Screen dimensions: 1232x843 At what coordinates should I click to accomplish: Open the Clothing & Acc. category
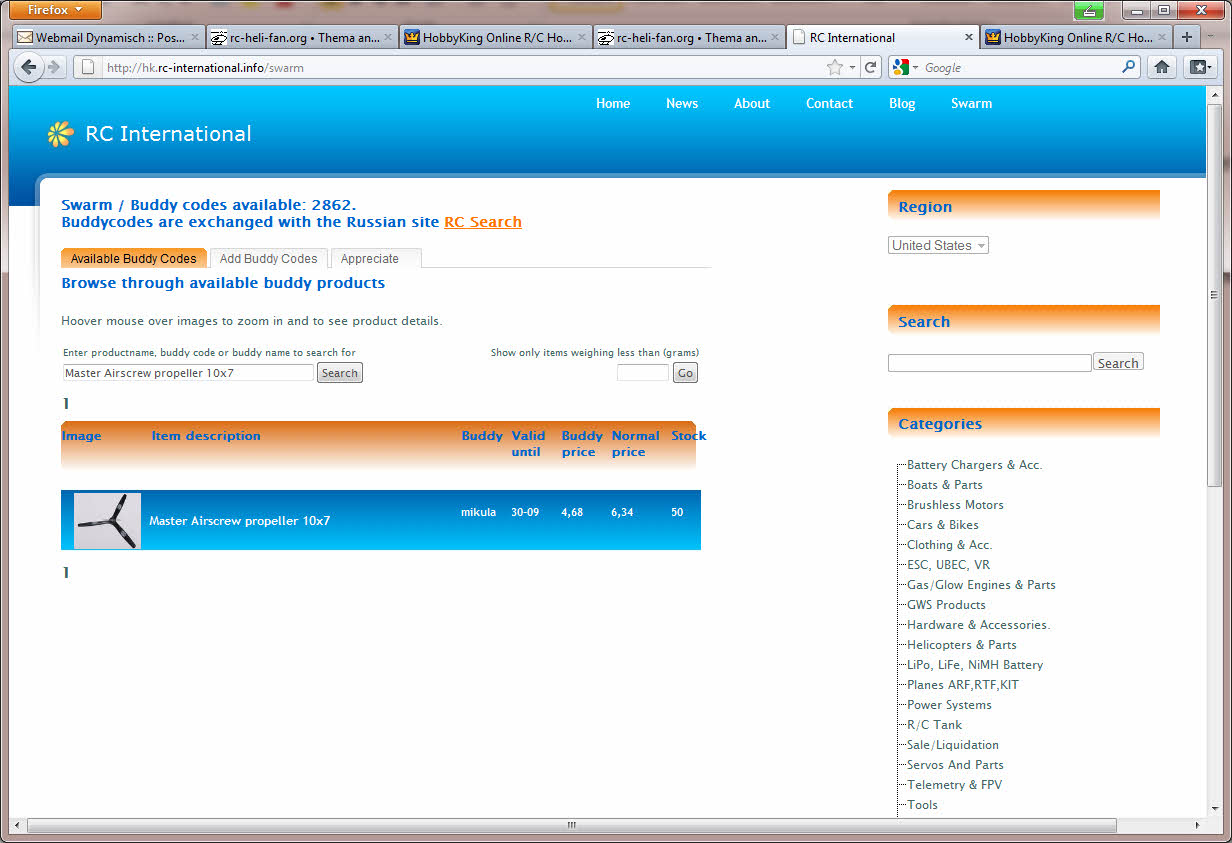point(950,545)
